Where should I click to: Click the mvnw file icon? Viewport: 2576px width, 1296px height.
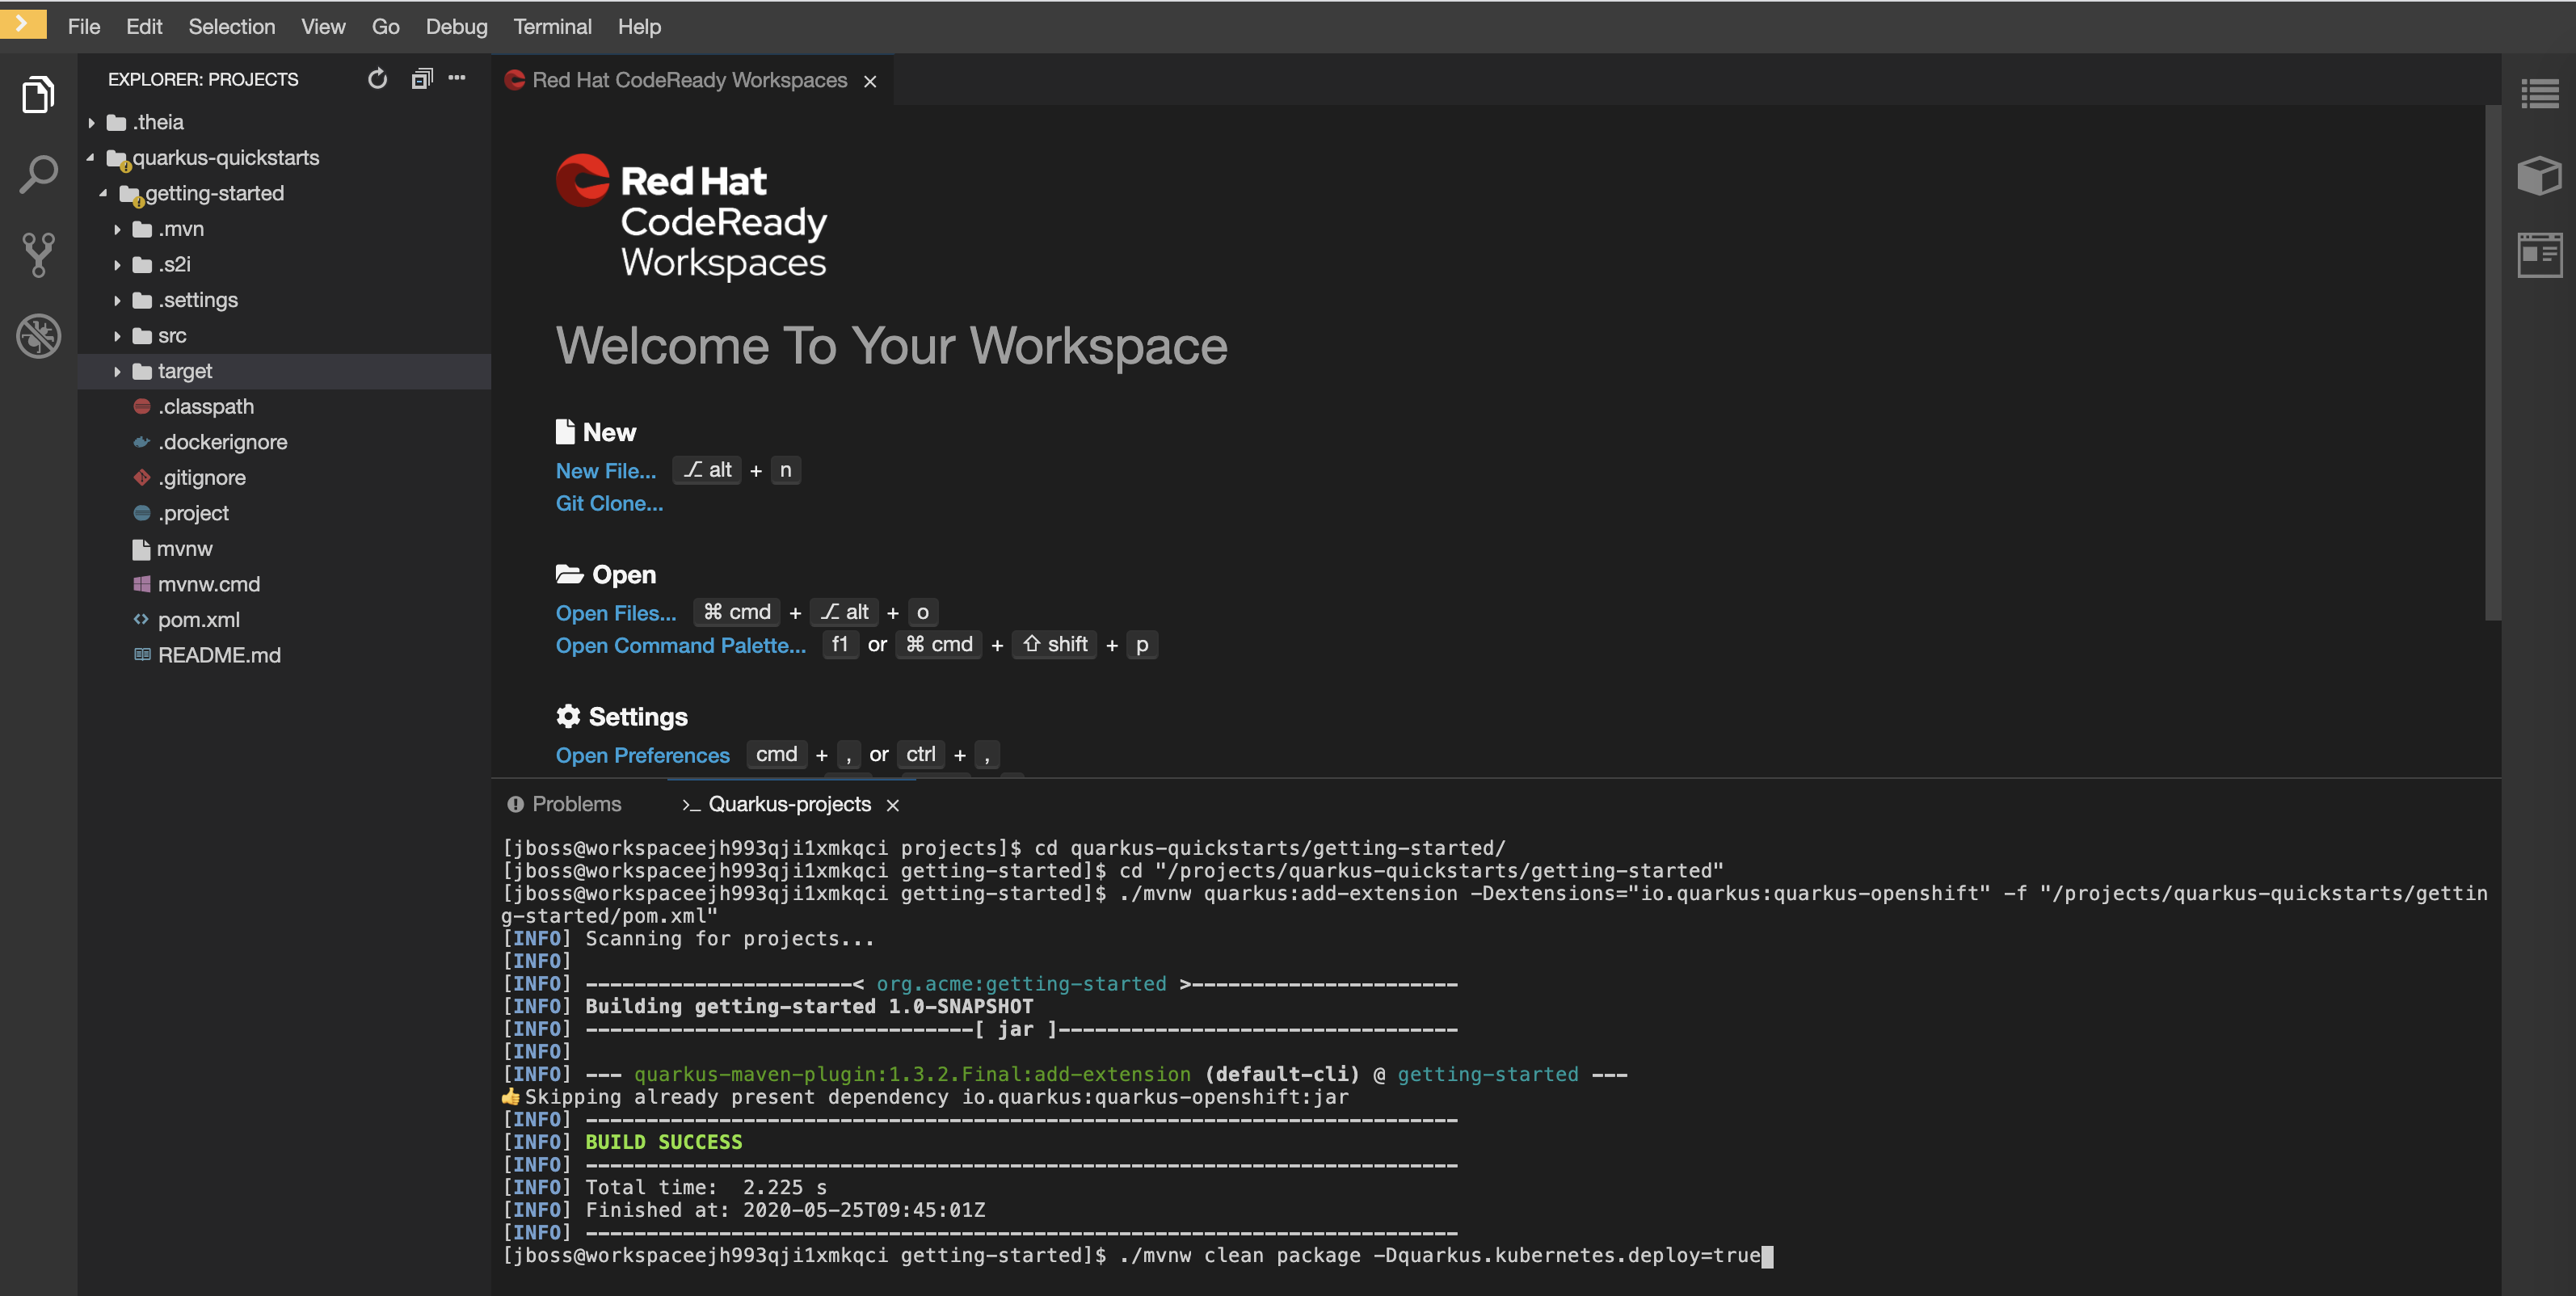(x=141, y=549)
